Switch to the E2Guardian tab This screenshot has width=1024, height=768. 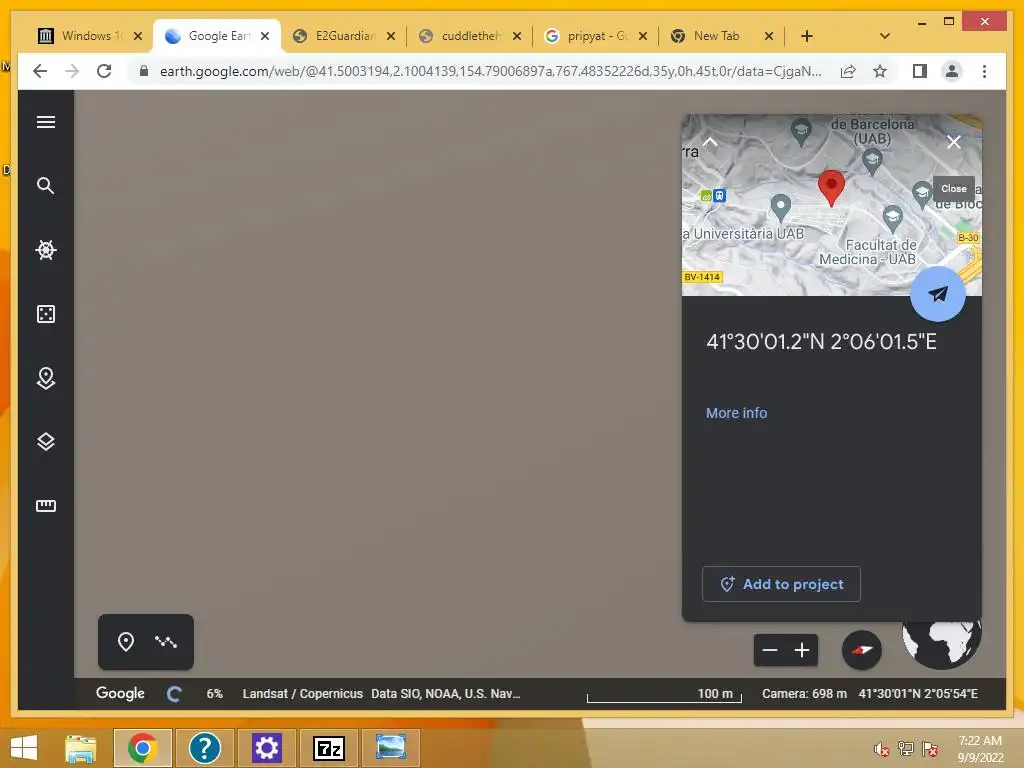point(345,36)
